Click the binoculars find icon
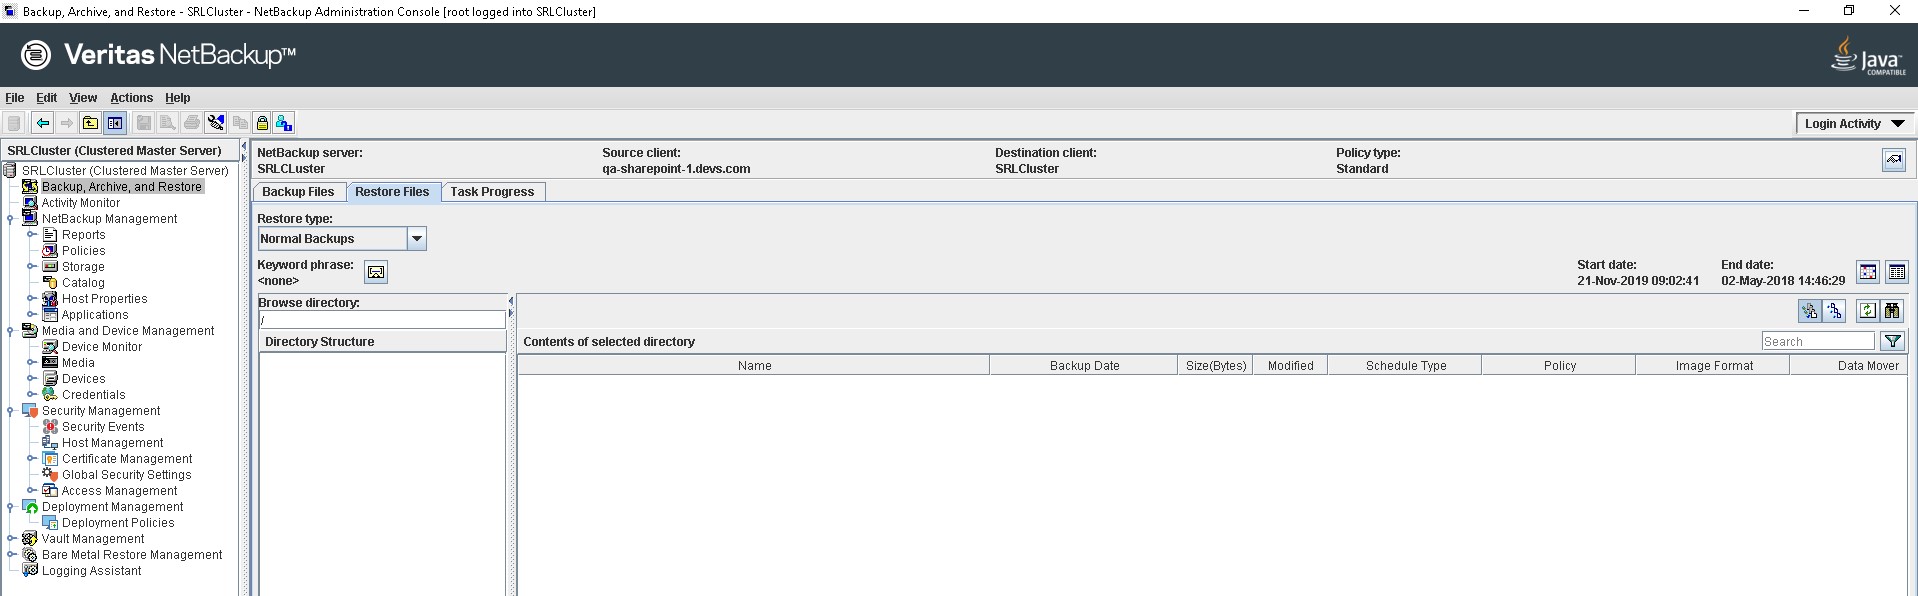 [x=1892, y=311]
